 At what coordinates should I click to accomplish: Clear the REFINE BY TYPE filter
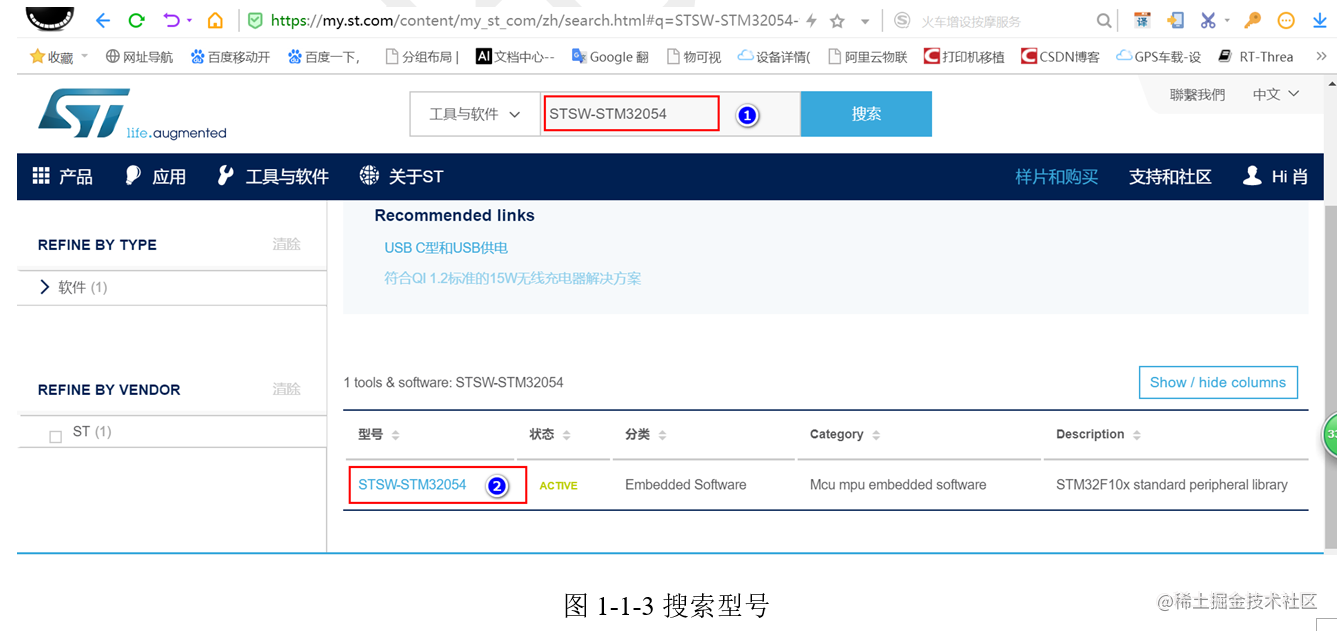pos(286,244)
